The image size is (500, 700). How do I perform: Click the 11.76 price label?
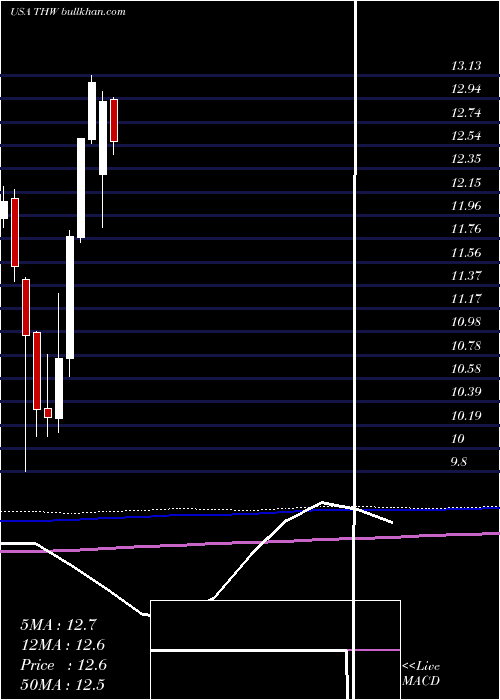pos(466,229)
